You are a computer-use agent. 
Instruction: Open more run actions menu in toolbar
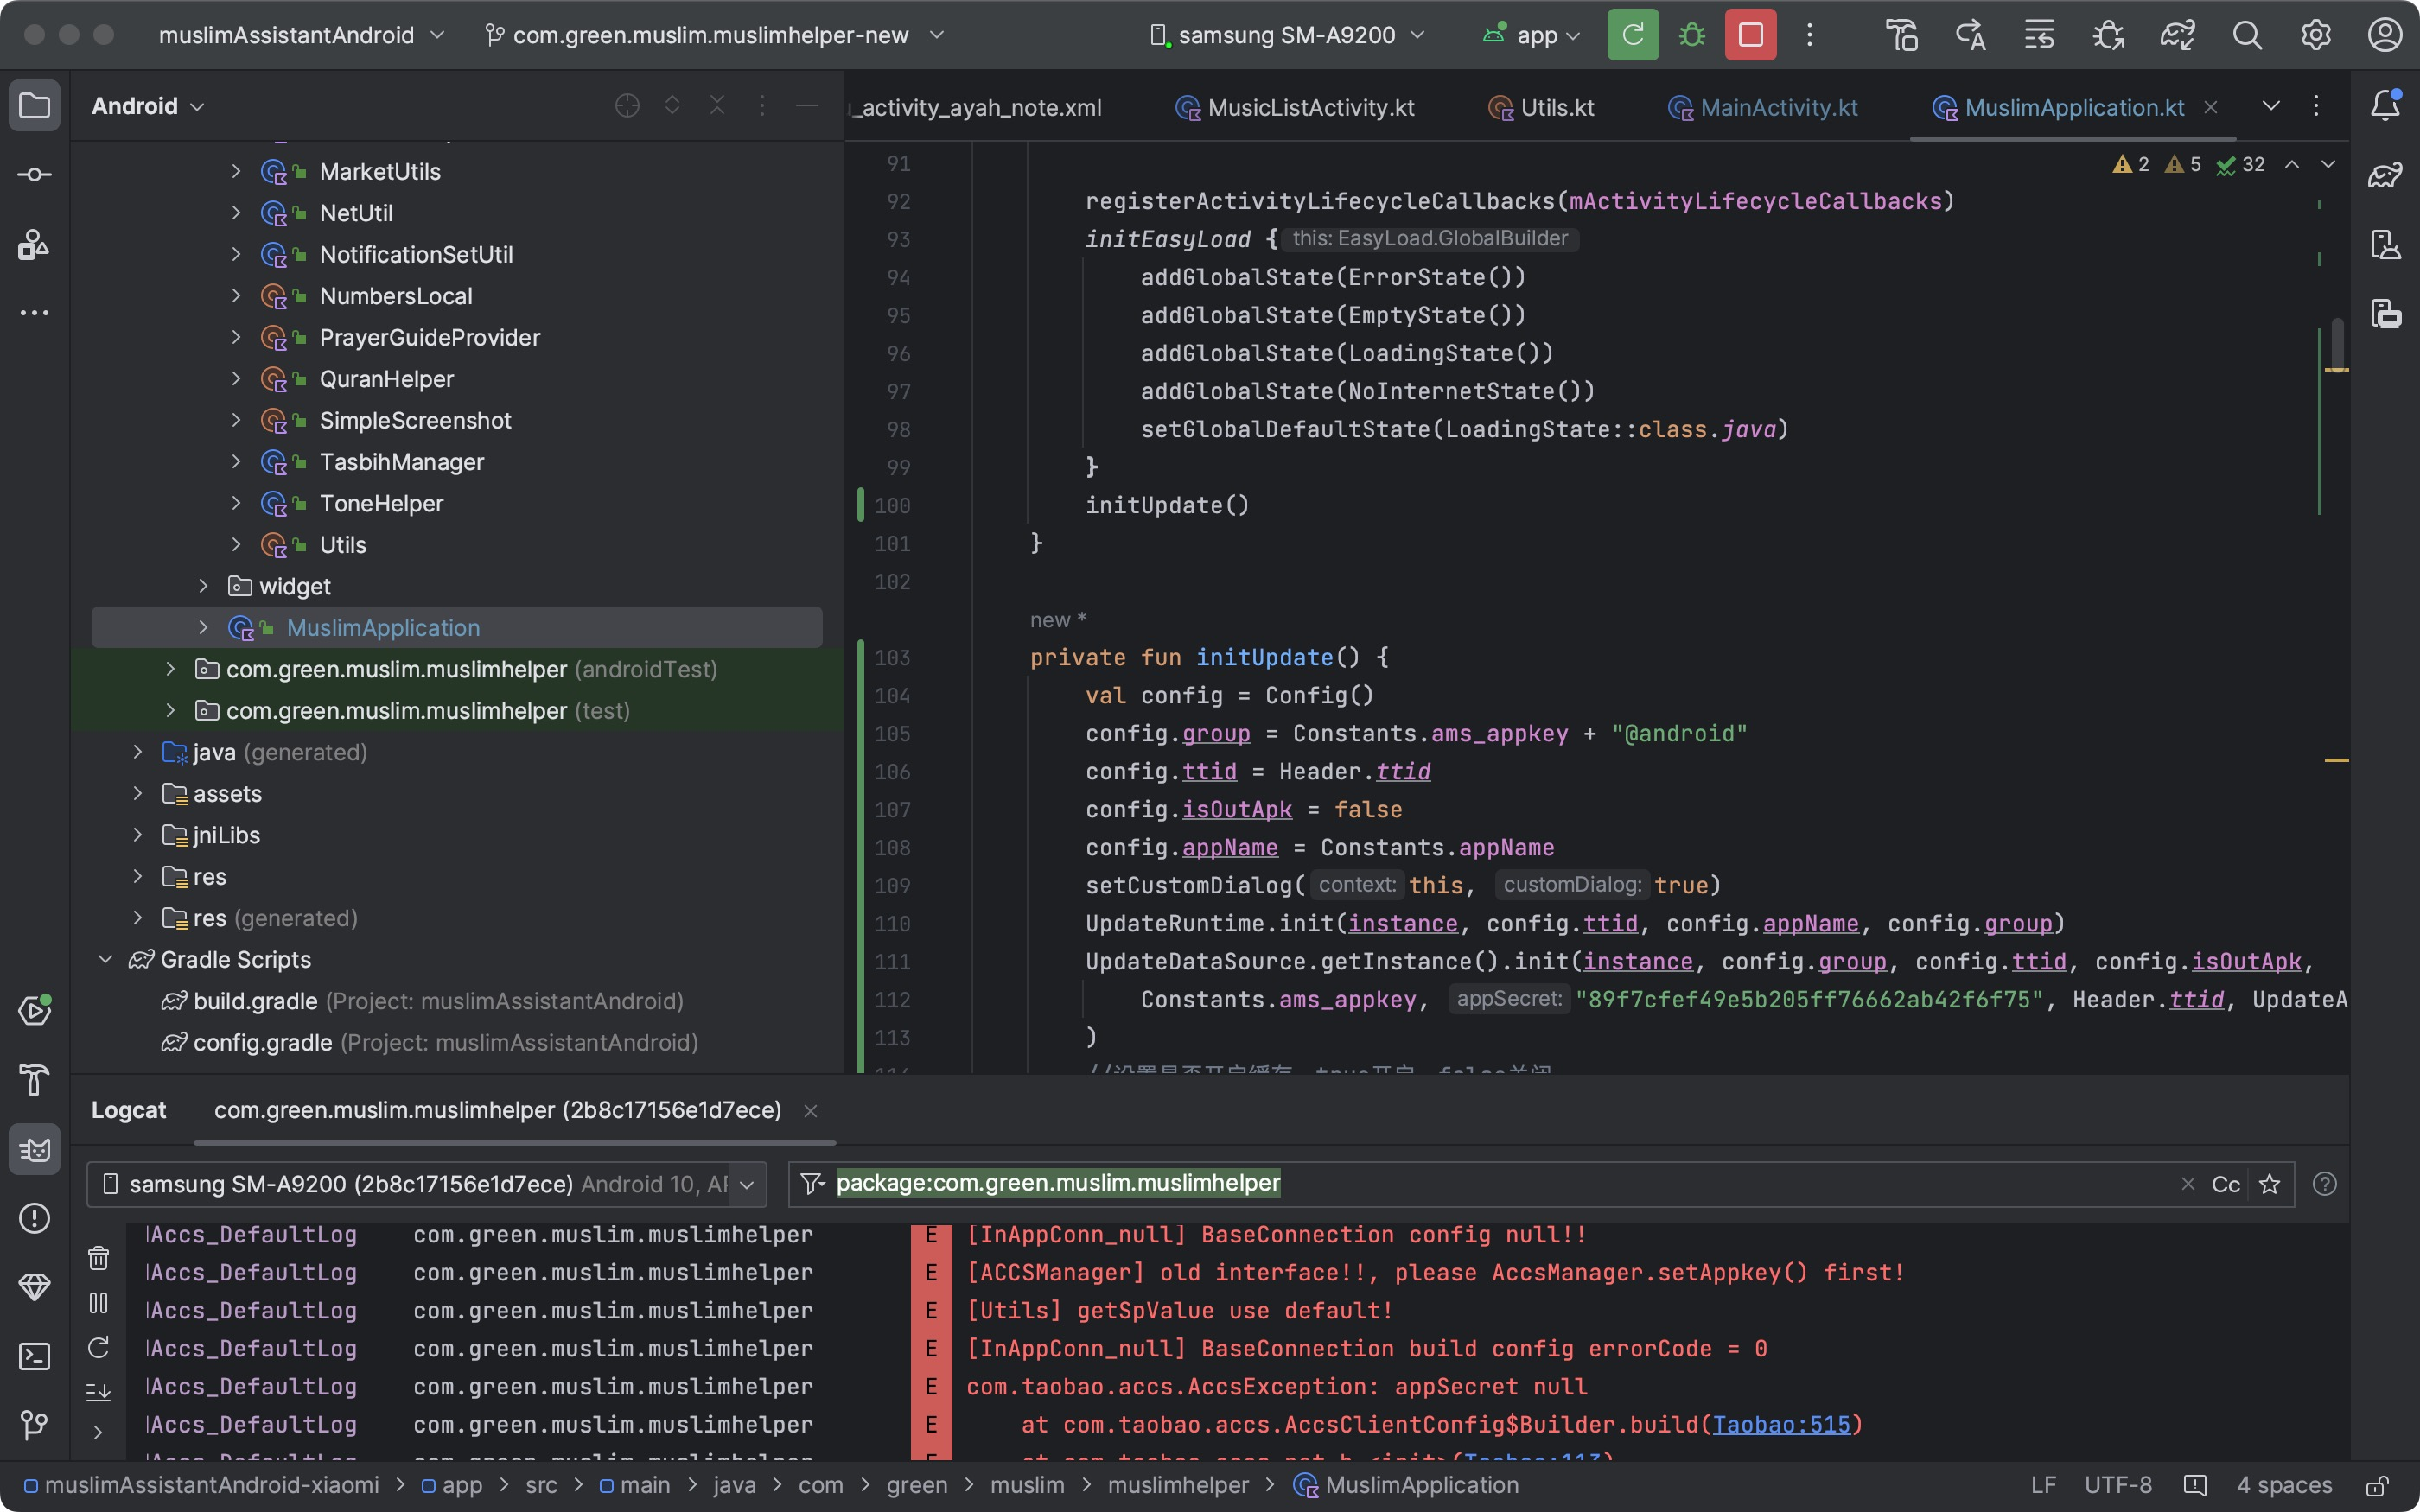pos(1809,35)
